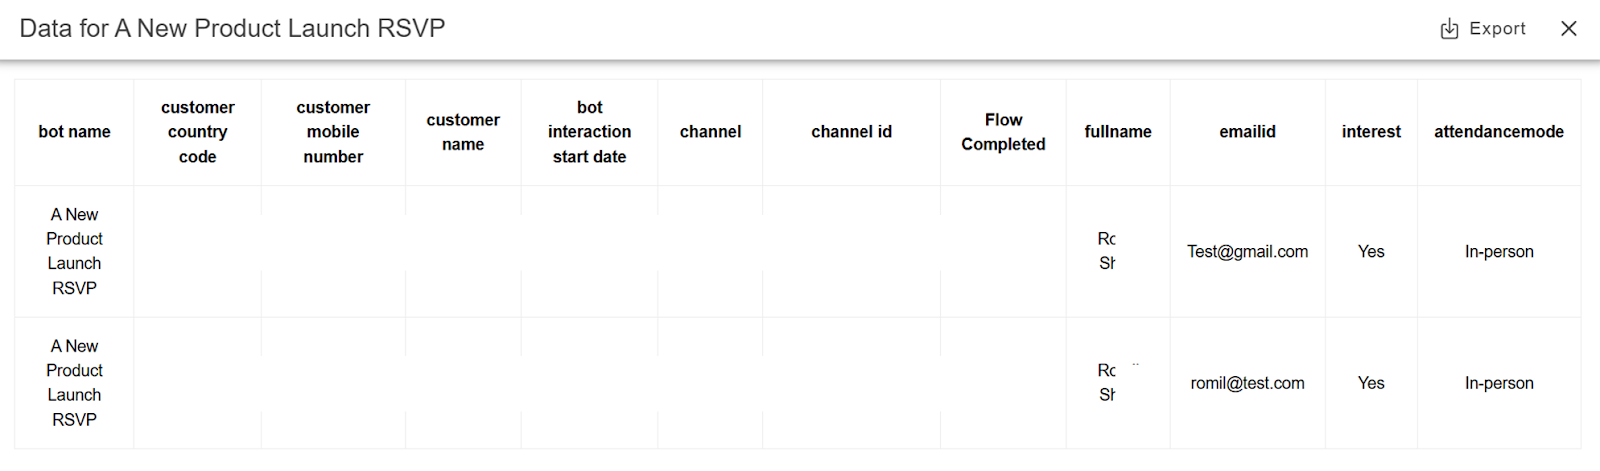1600x471 pixels.
Task: Select the Flow Completed column header
Action: pos(1003,132)
